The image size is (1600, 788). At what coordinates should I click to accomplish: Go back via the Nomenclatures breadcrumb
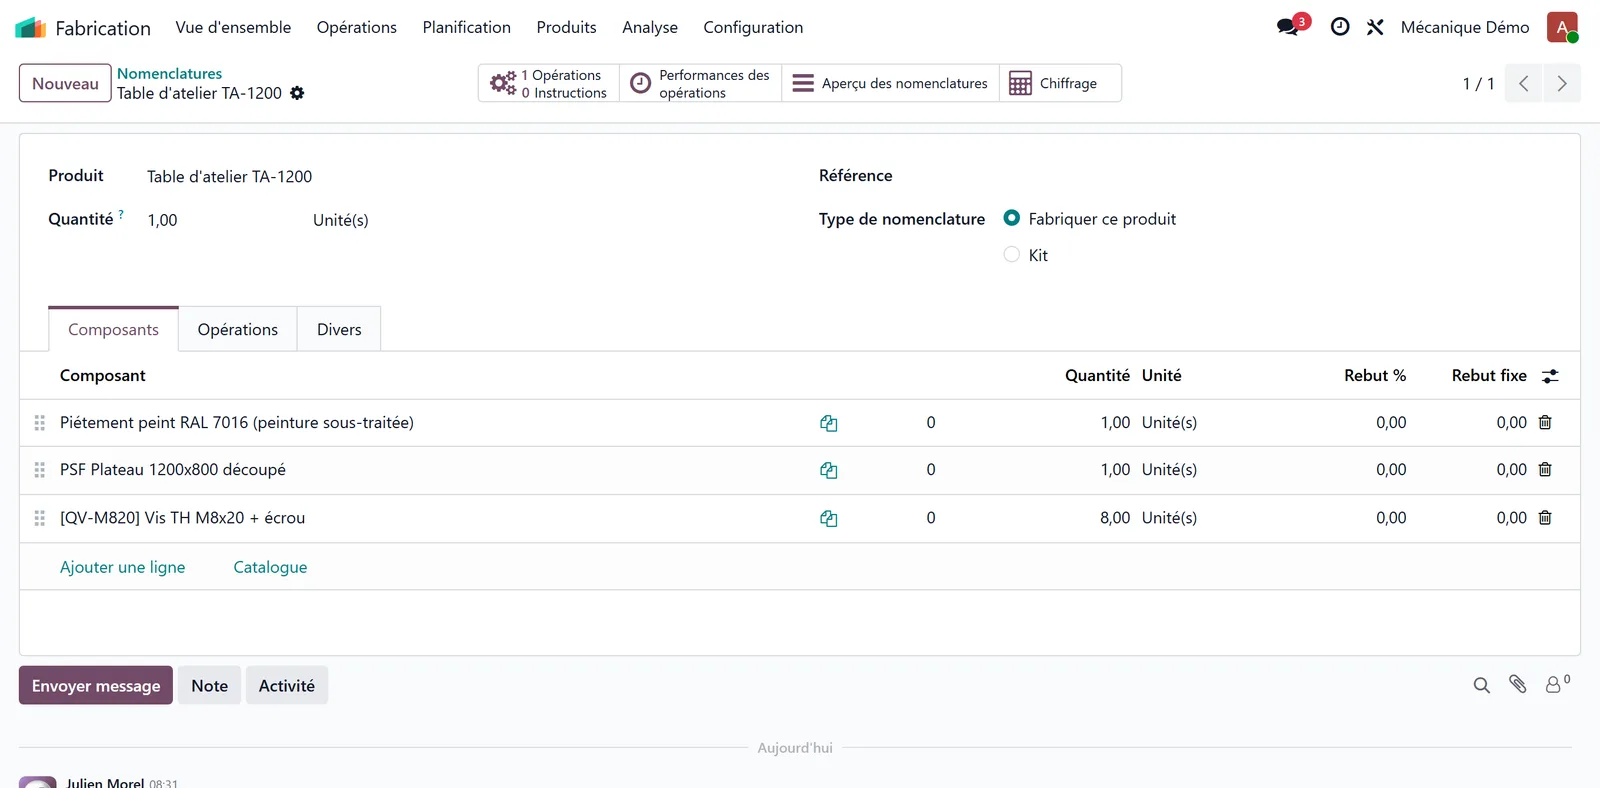coord(170,73)
